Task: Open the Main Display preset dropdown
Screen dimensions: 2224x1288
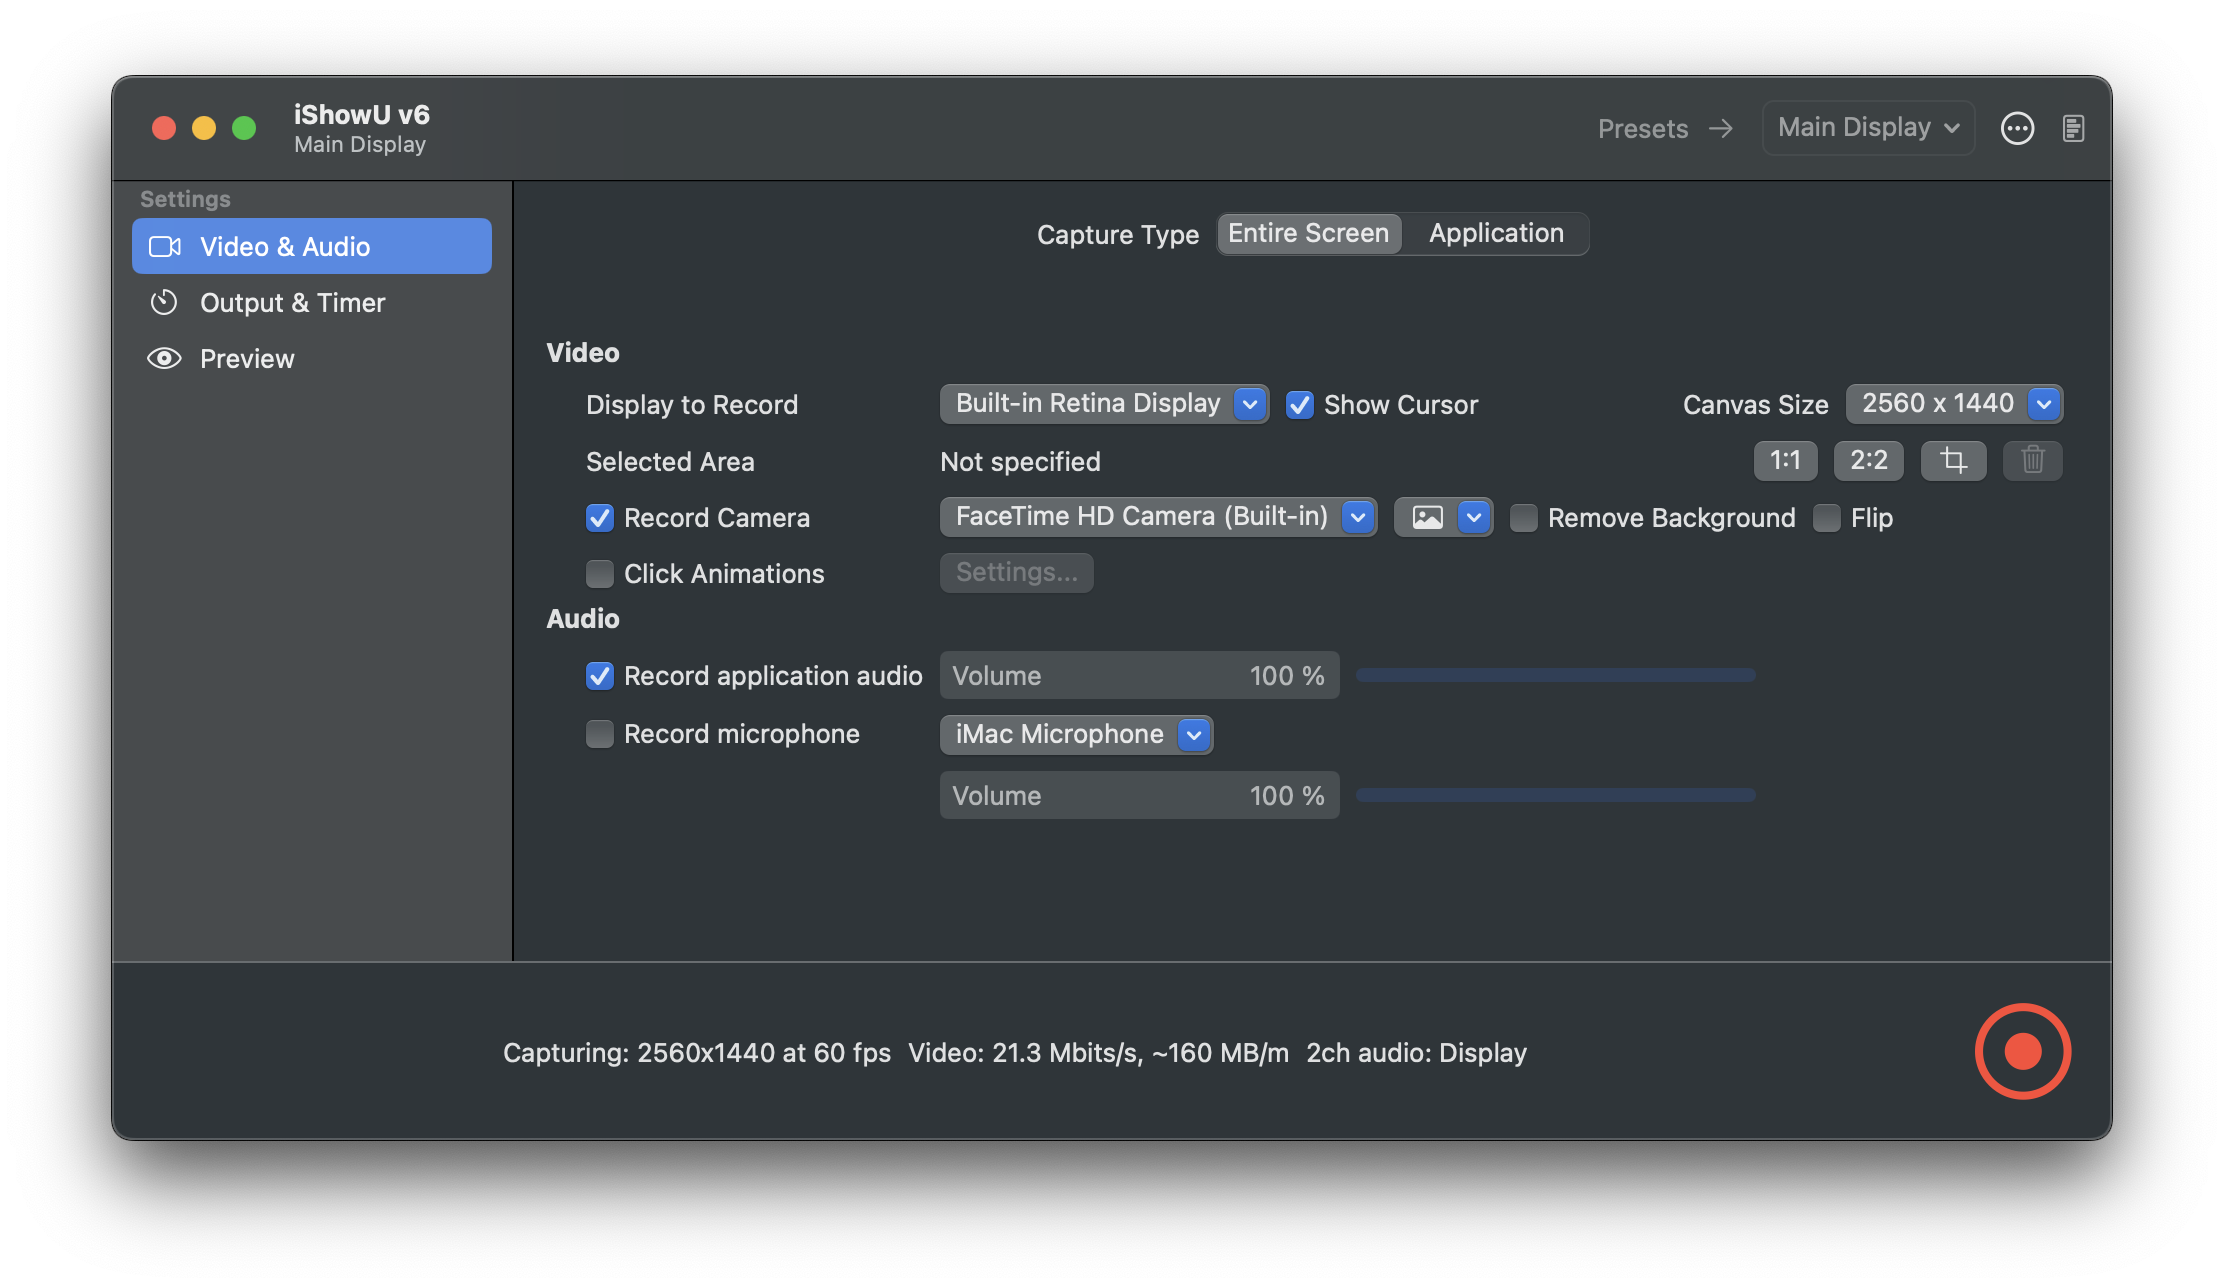Action: tap(1868, 128)
